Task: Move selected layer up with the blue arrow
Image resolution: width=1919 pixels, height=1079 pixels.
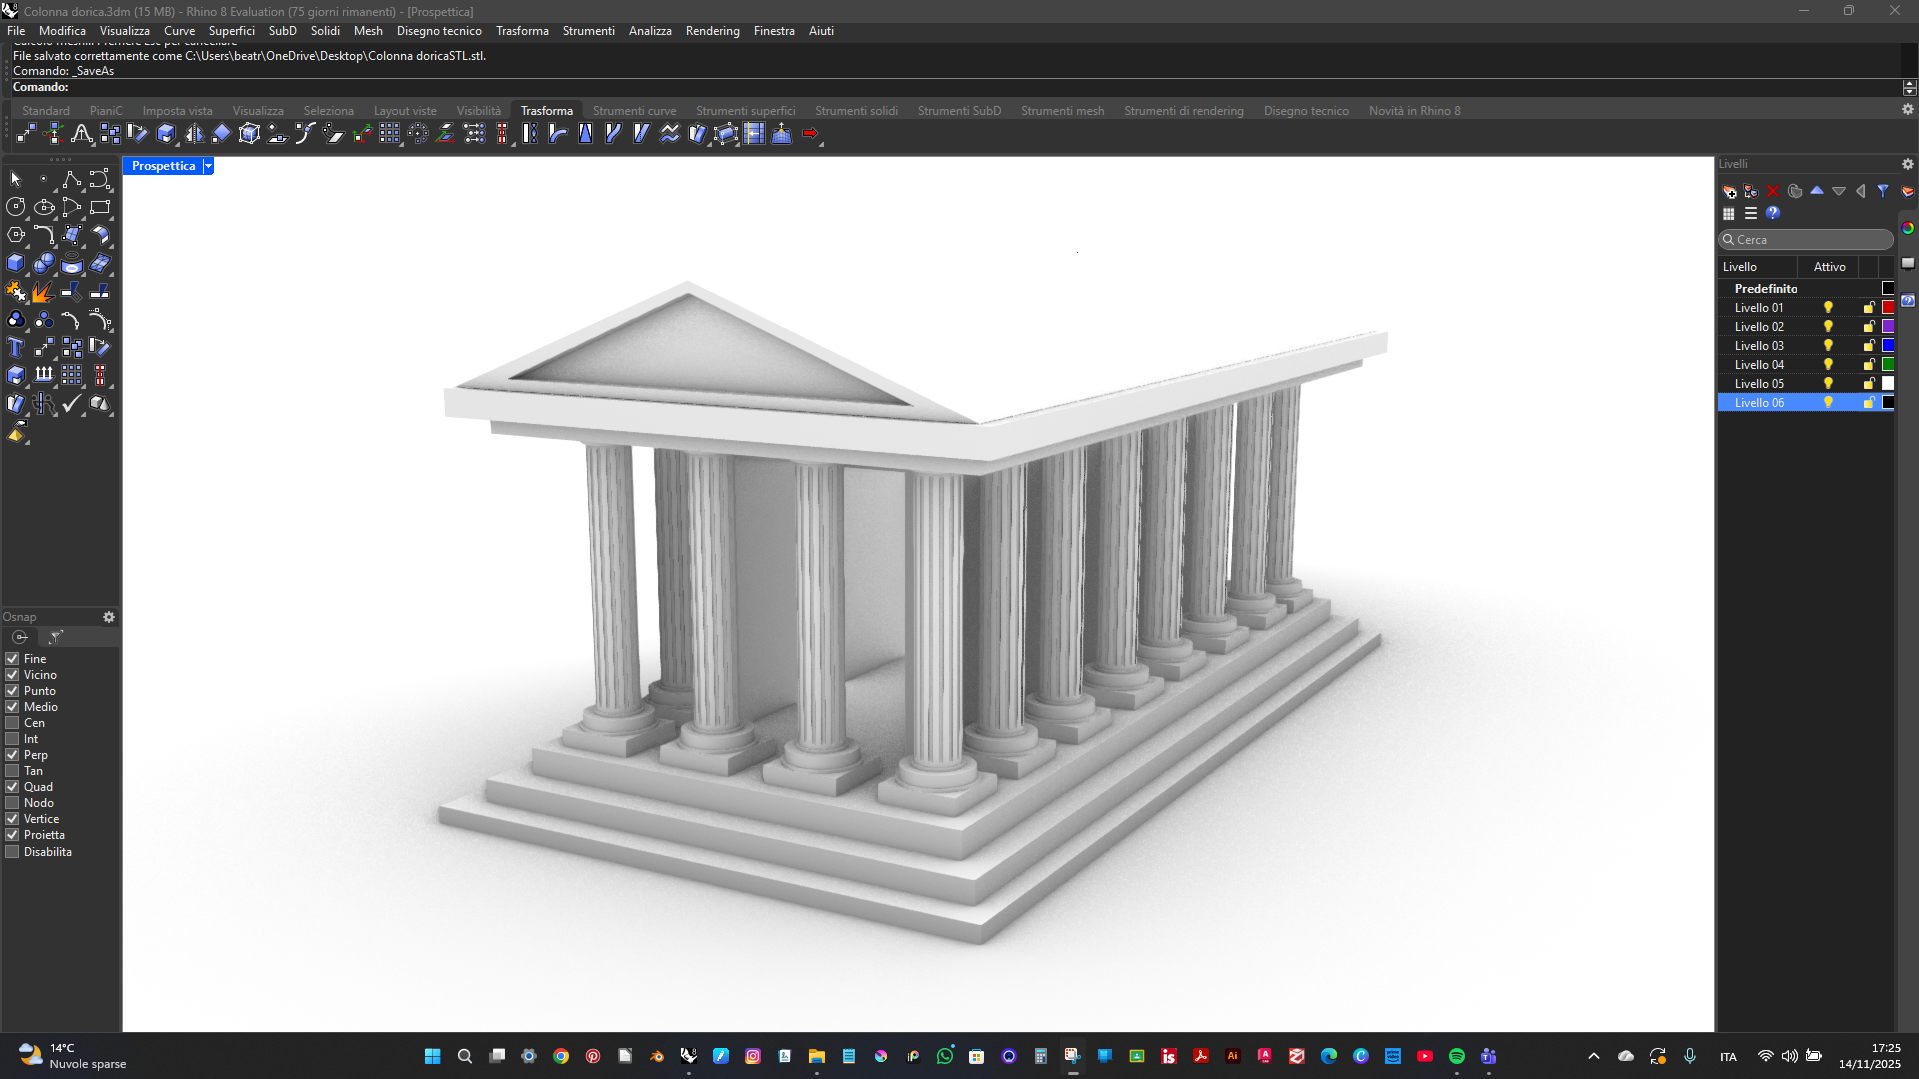Action: coord(1816,191)
